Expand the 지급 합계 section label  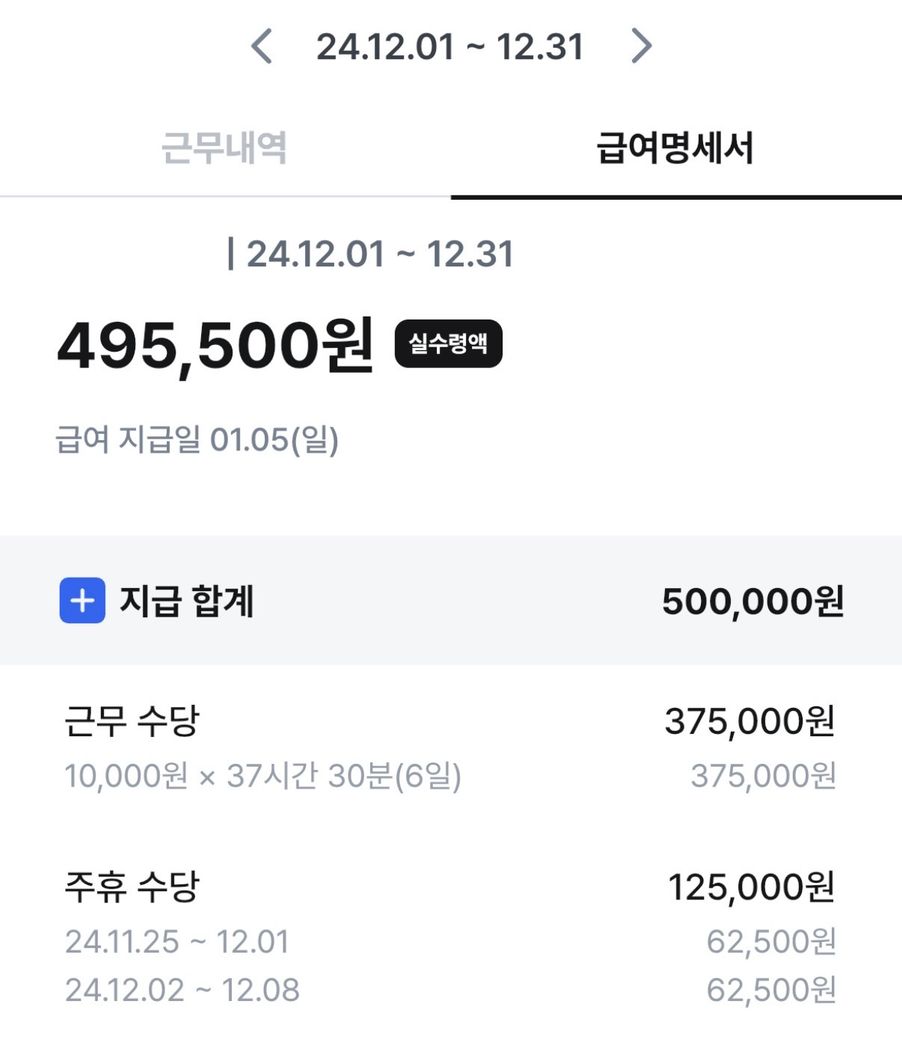(186, 601)
